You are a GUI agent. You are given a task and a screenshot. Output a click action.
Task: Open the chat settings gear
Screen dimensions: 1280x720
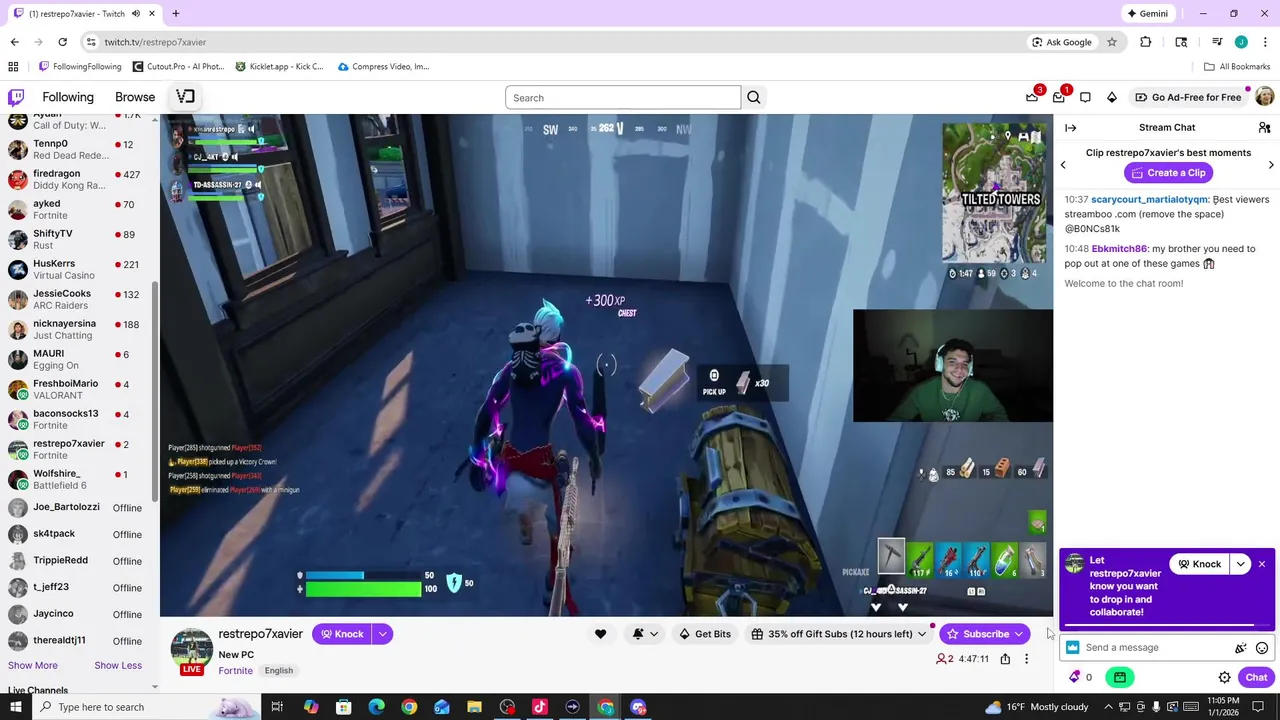click(x=1224, y=677)
